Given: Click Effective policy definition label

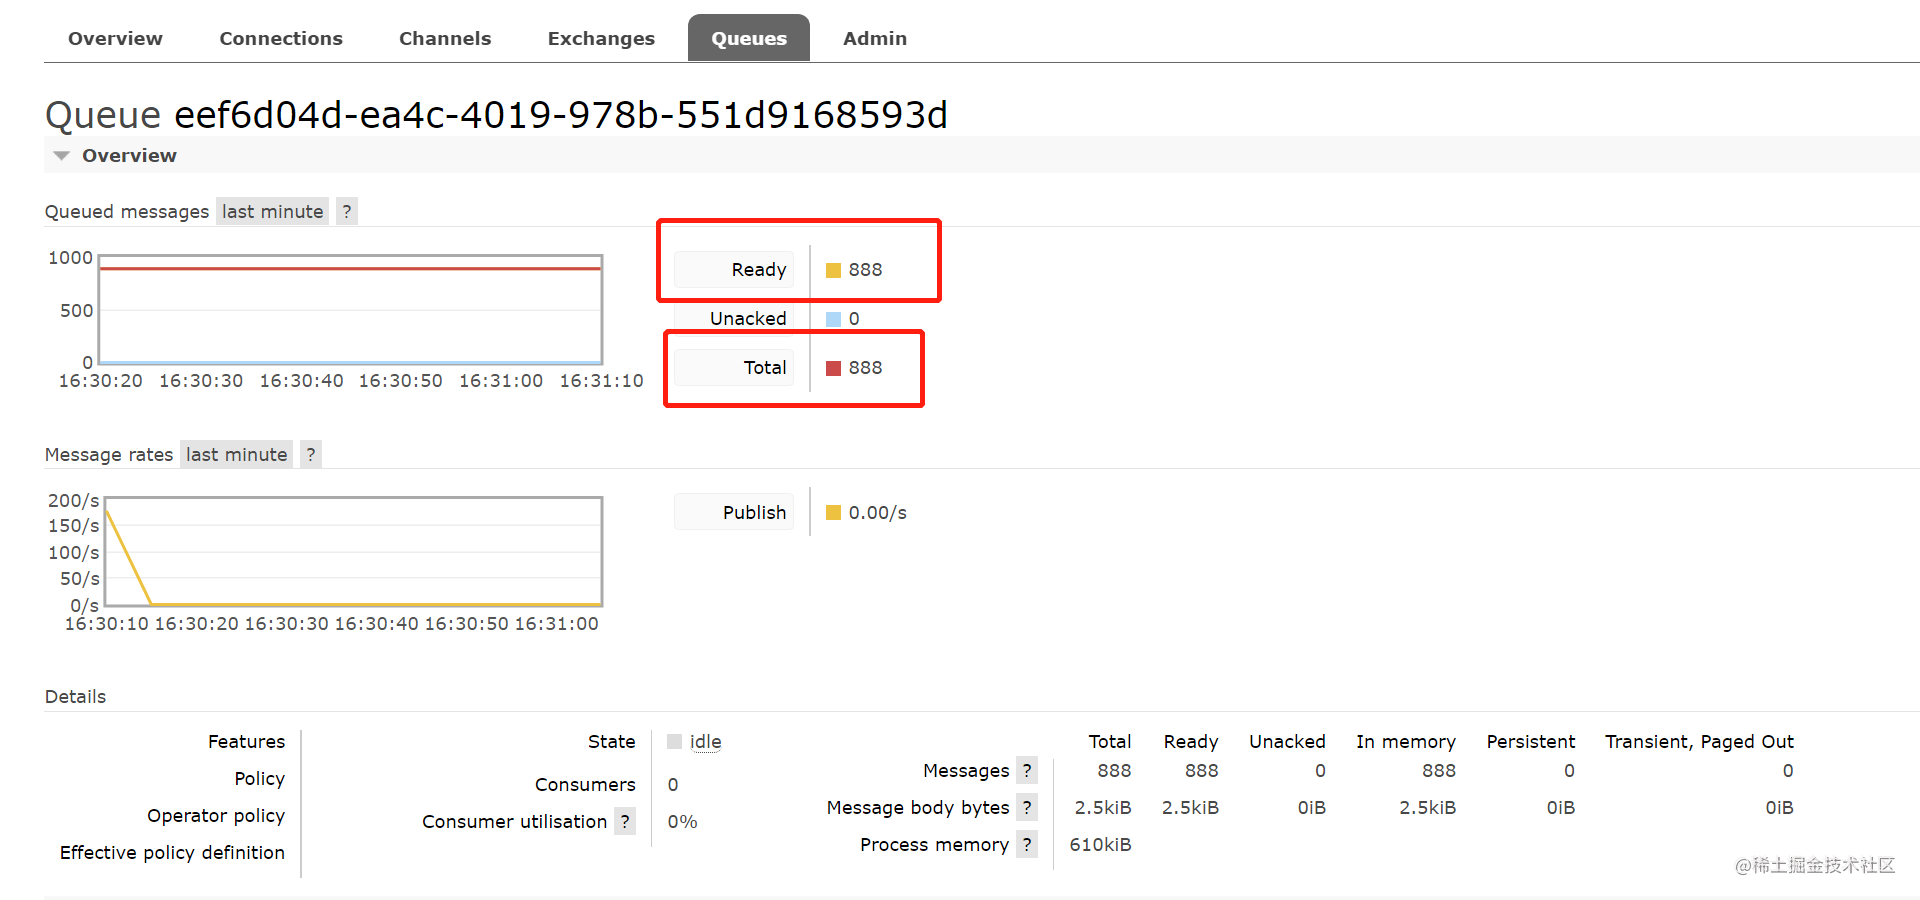Looking at the screenshot, I should pos(172,853).
